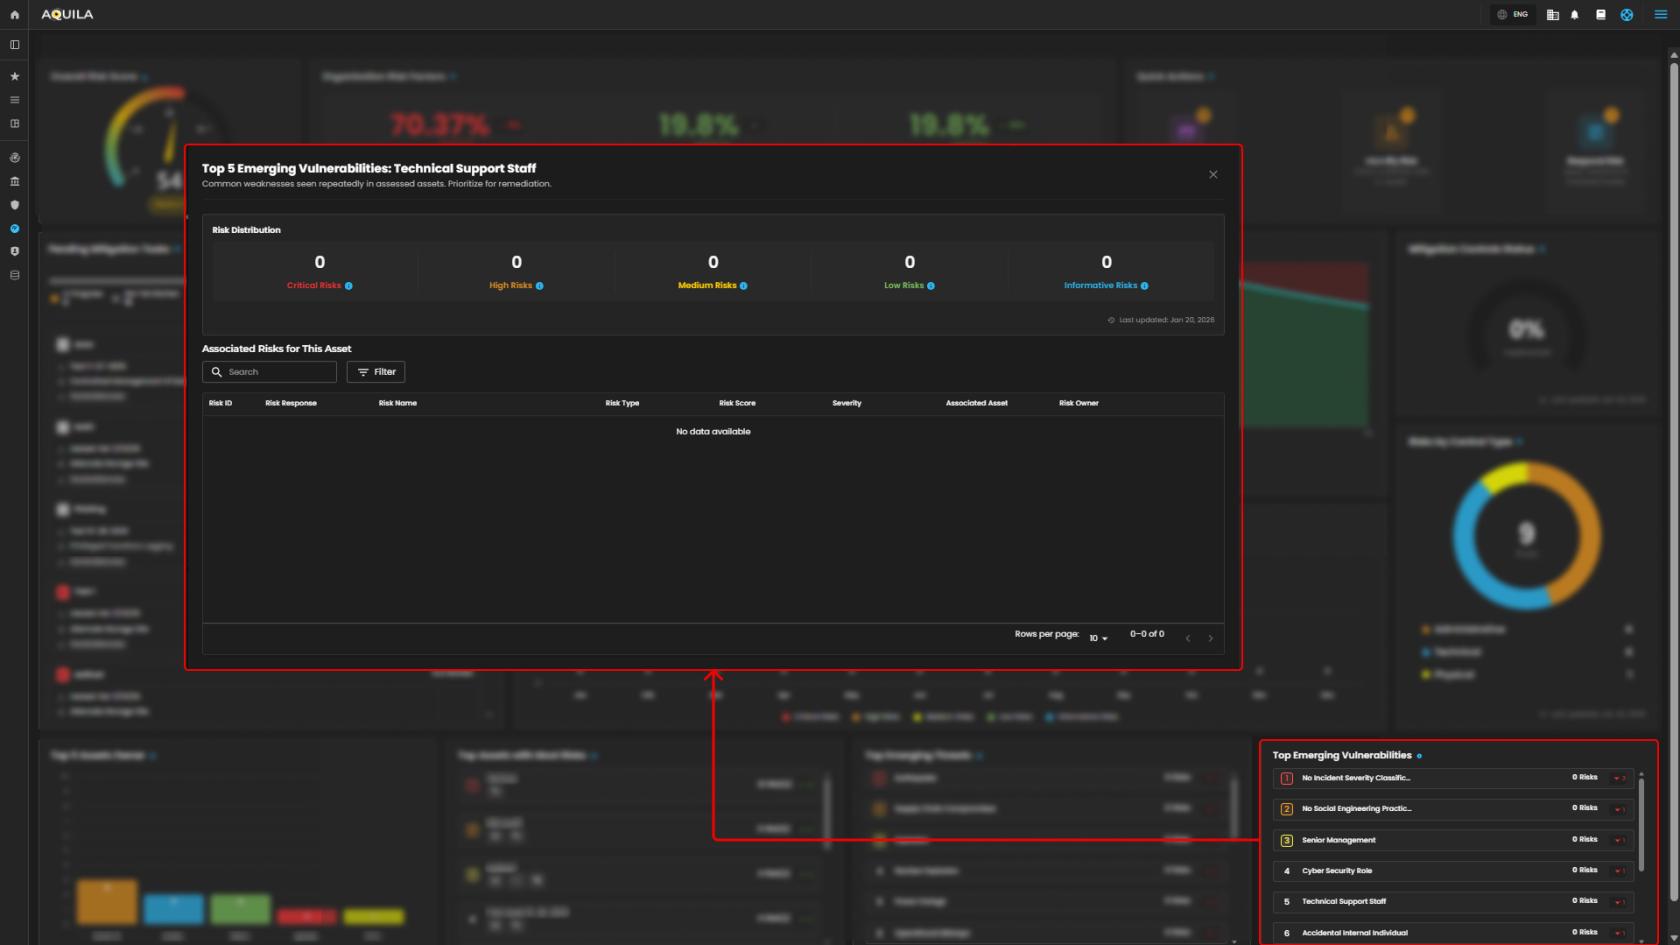Click the Filter button
The width and height of the screenshot is (1680, 945).
pos(376,372)
